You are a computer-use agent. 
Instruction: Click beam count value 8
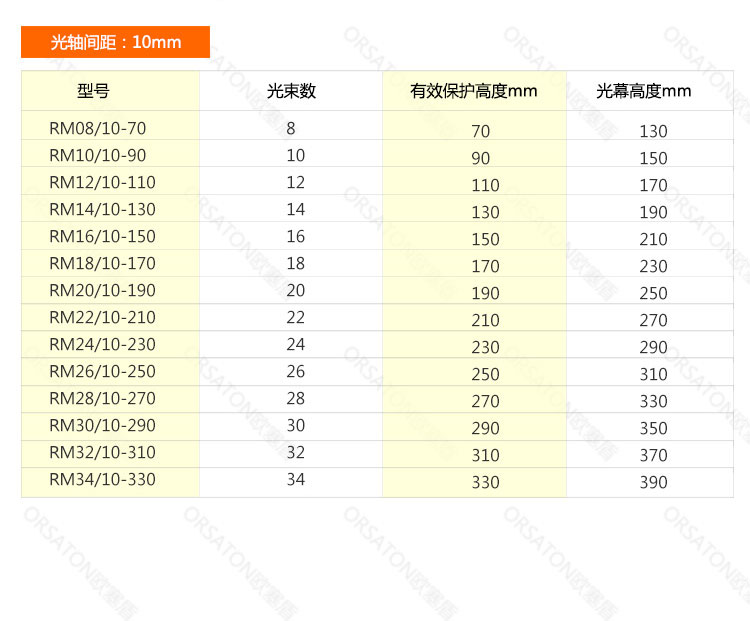coord(291,128)
